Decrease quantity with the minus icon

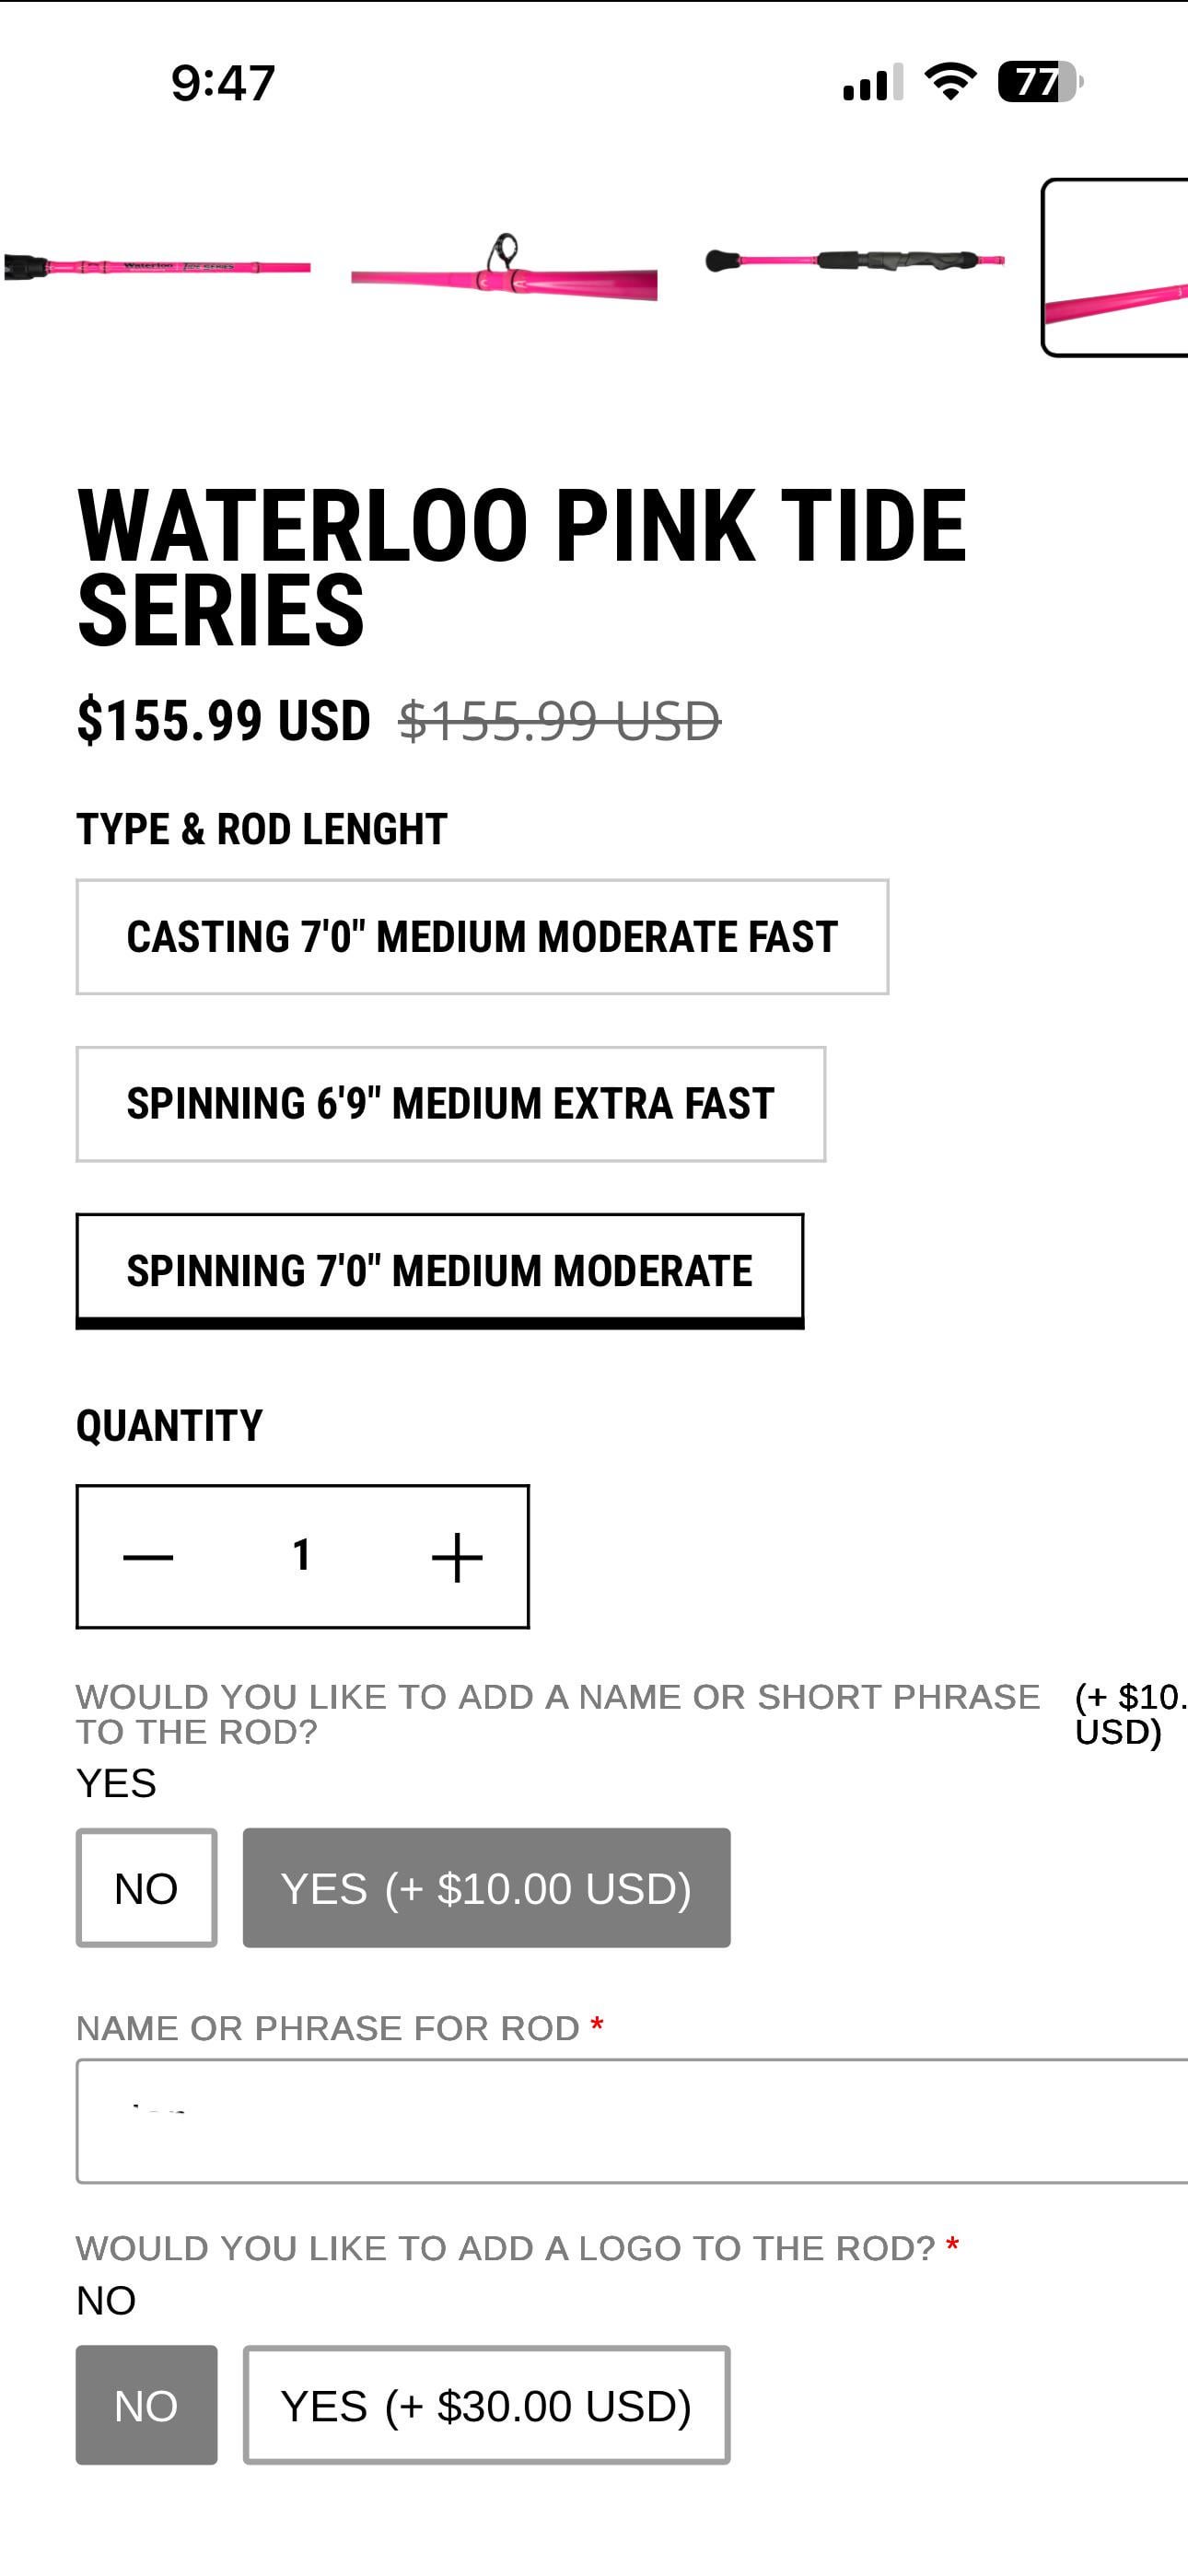coord(148,1557)
